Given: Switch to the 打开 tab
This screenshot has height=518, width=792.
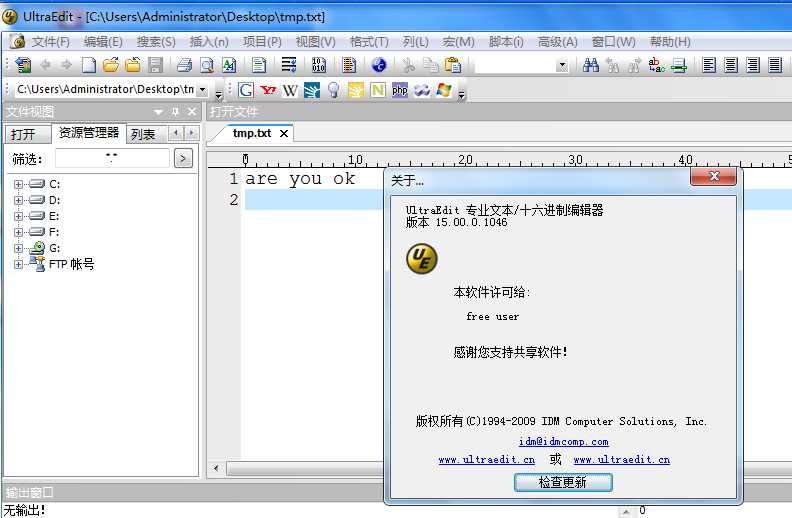Looking at the screenshot, I should point(27,134).
